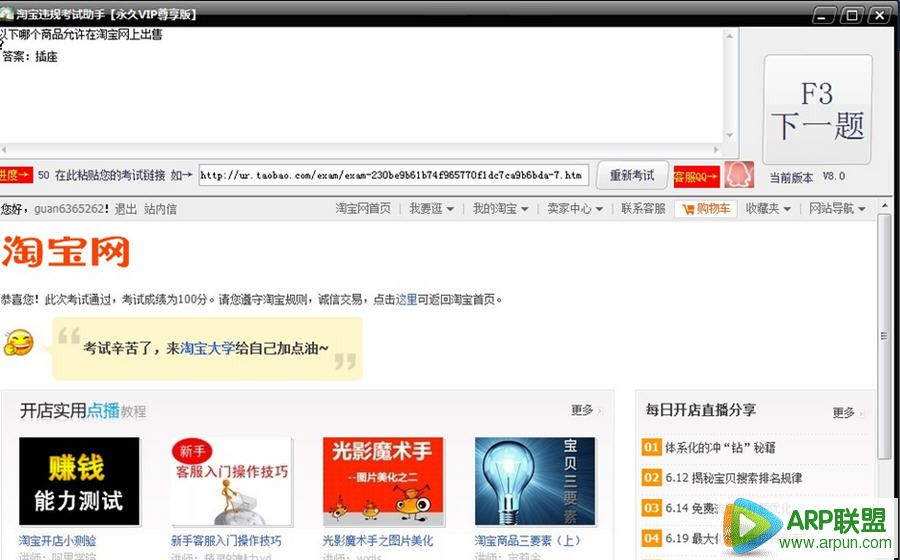900x560 pixels.
Task: Expand the 网站导航 dropdown
Action: [x=837, y=209]
